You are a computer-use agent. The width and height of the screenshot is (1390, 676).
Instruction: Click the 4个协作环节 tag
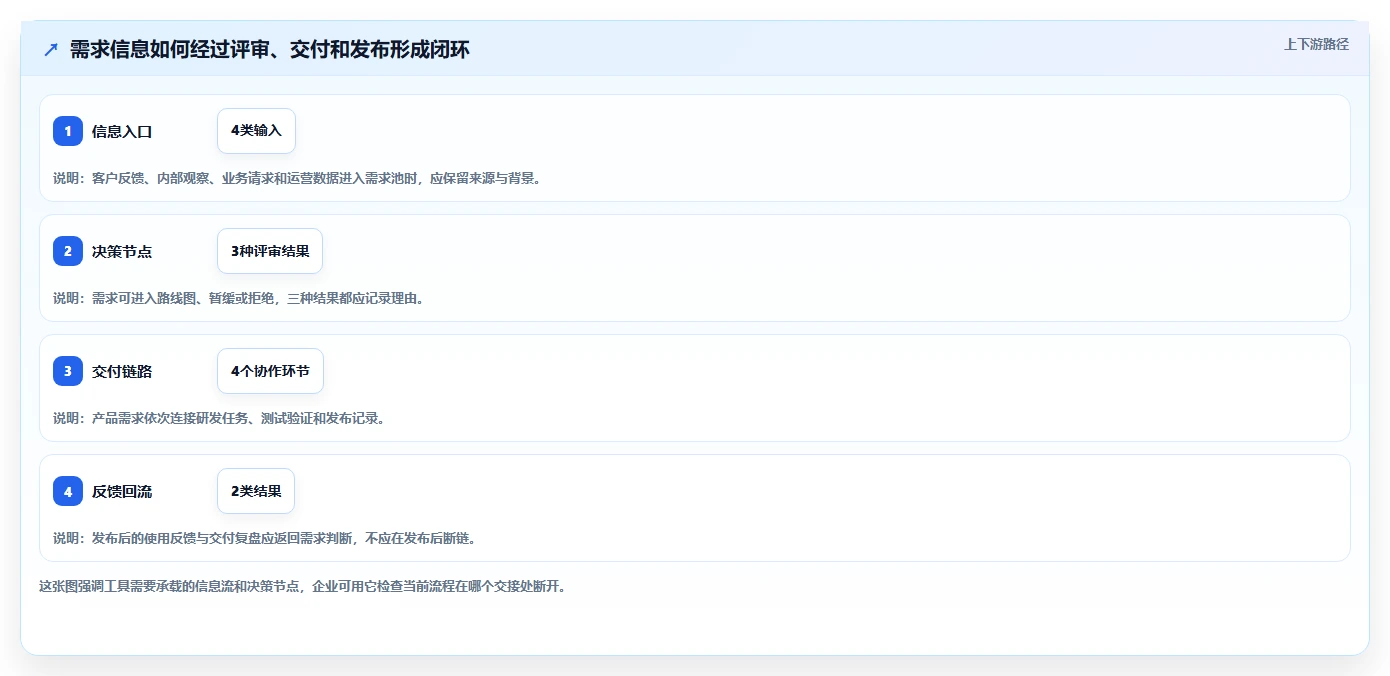click(270, 371)
